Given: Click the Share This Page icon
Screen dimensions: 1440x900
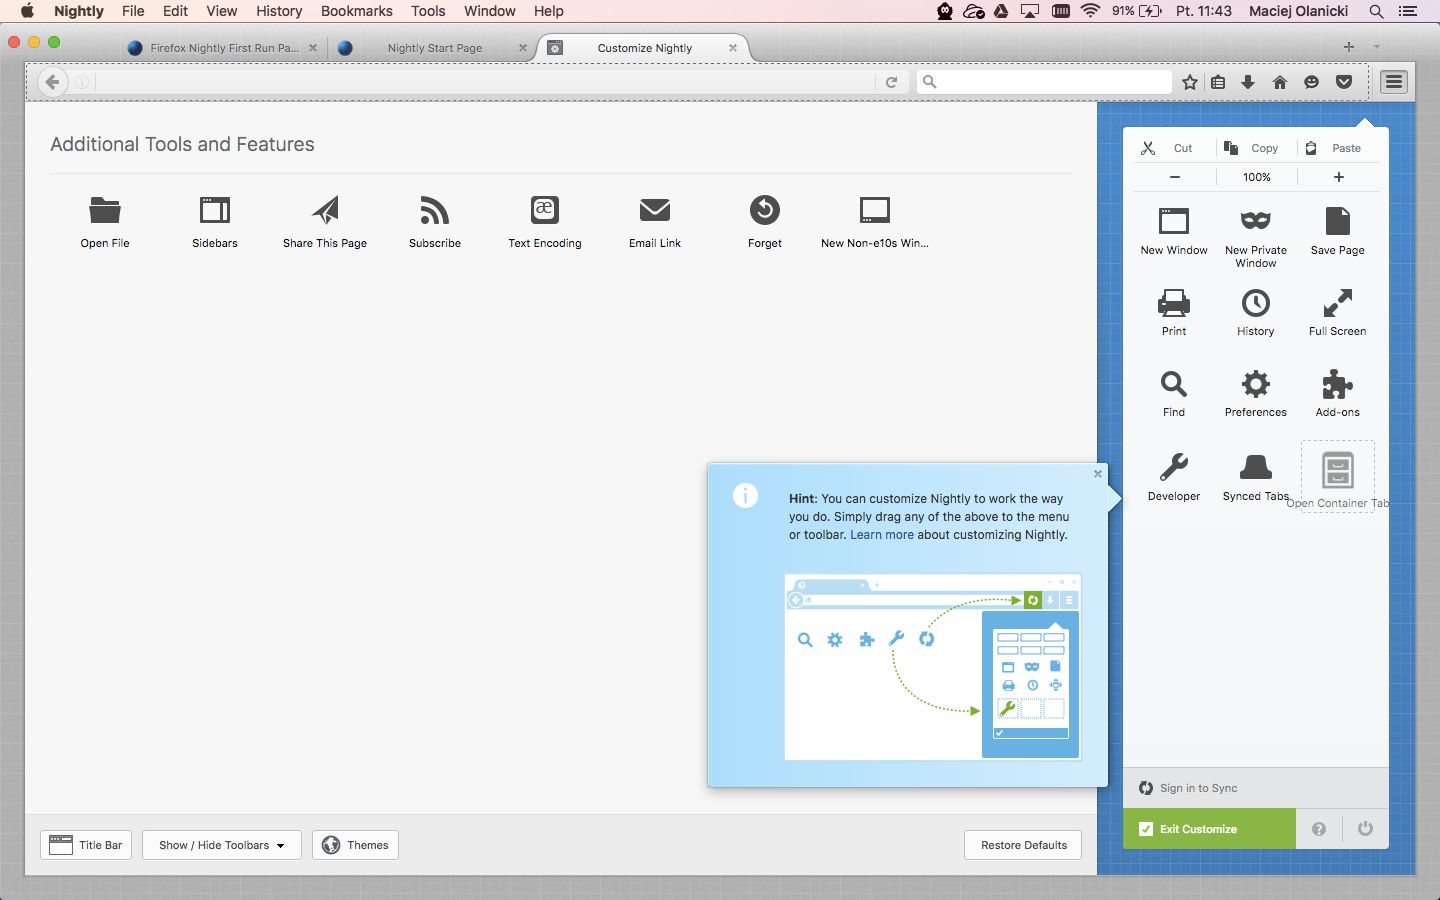Looking at the screenshot, I should 325,210.
